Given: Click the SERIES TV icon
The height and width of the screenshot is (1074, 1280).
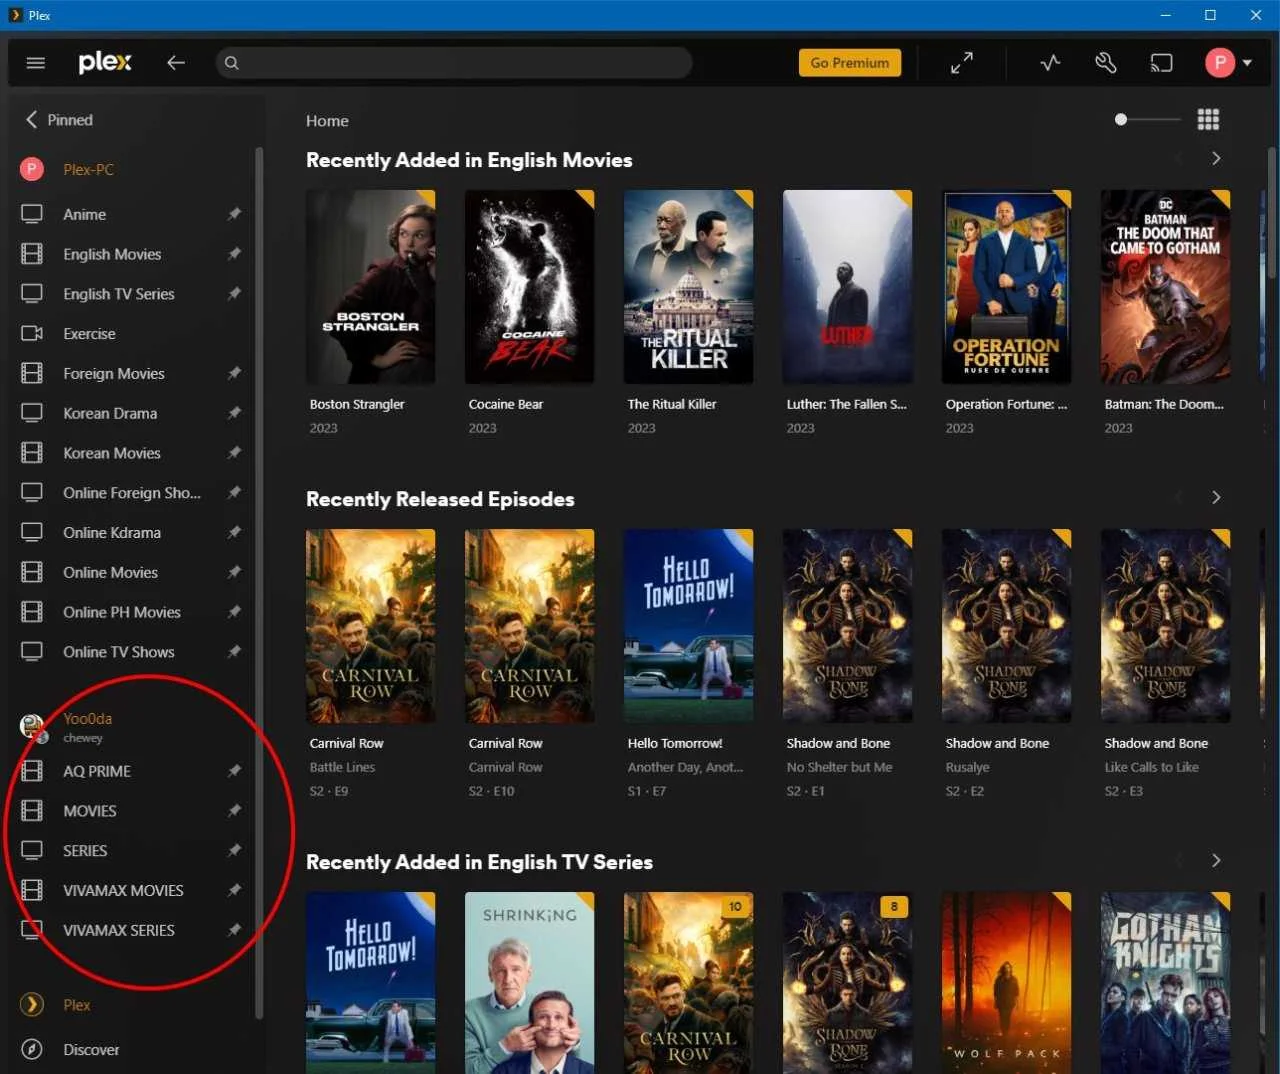Looking at the screenshot, I should [32, 850].
